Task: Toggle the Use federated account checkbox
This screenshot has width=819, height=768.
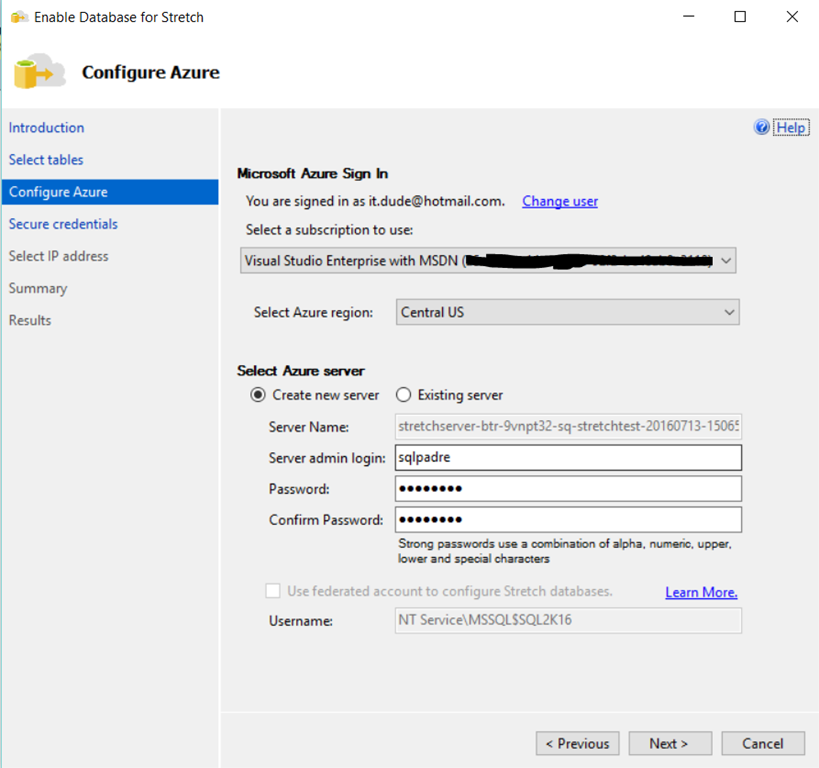Action: coord(273,591)
